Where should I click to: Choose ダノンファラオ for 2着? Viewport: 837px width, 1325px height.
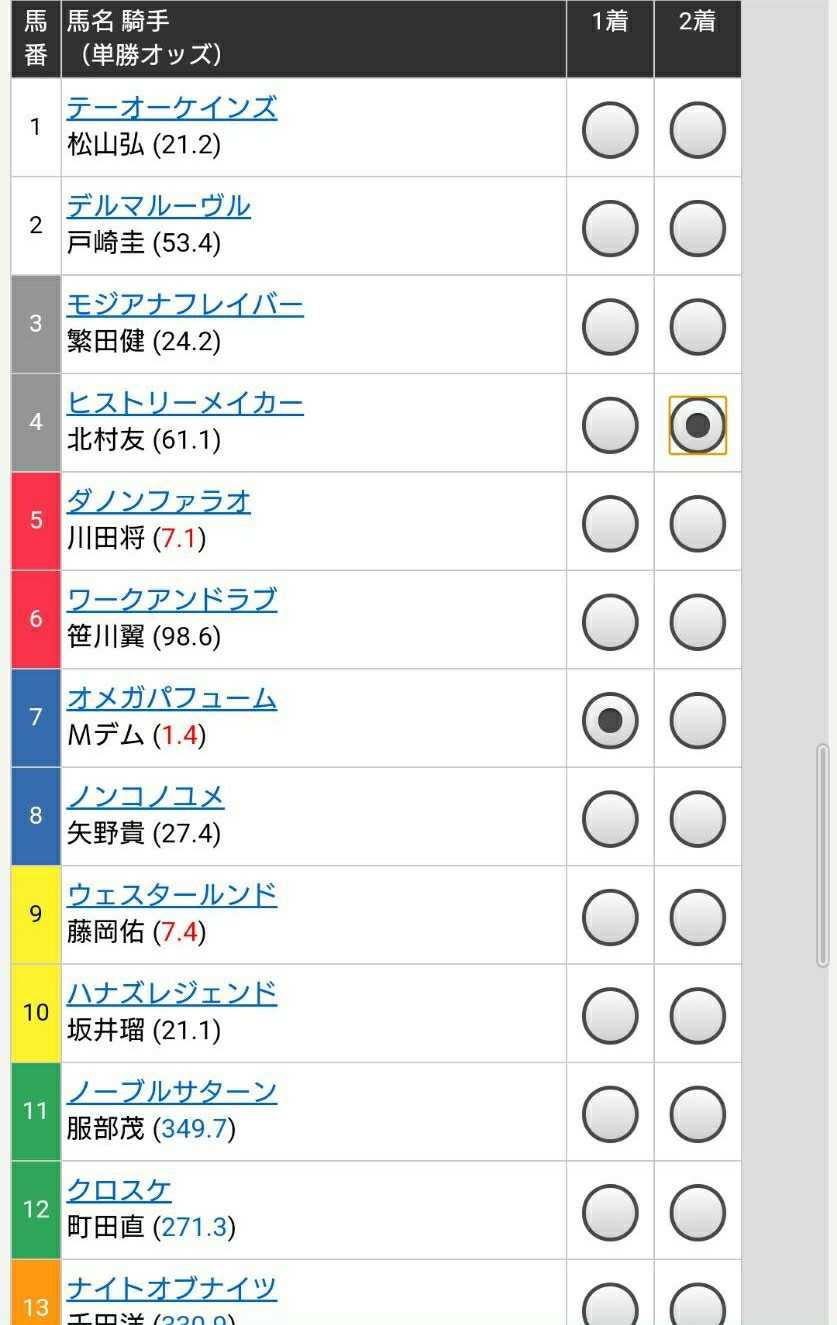tap(697, 523)
